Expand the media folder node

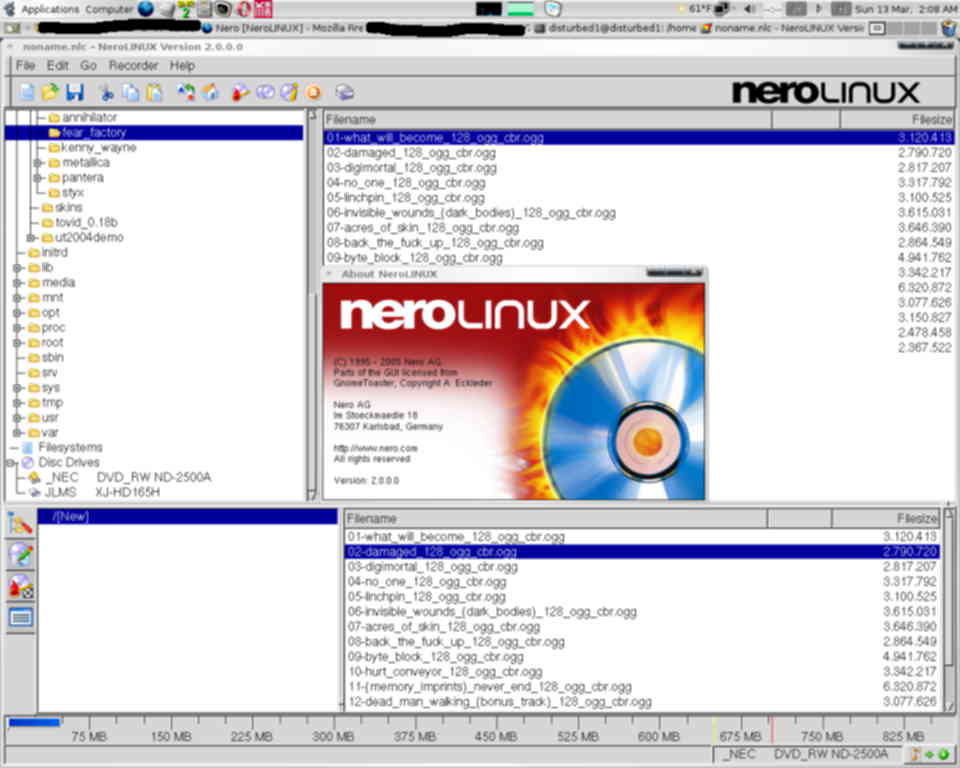[x=18, y=283]
